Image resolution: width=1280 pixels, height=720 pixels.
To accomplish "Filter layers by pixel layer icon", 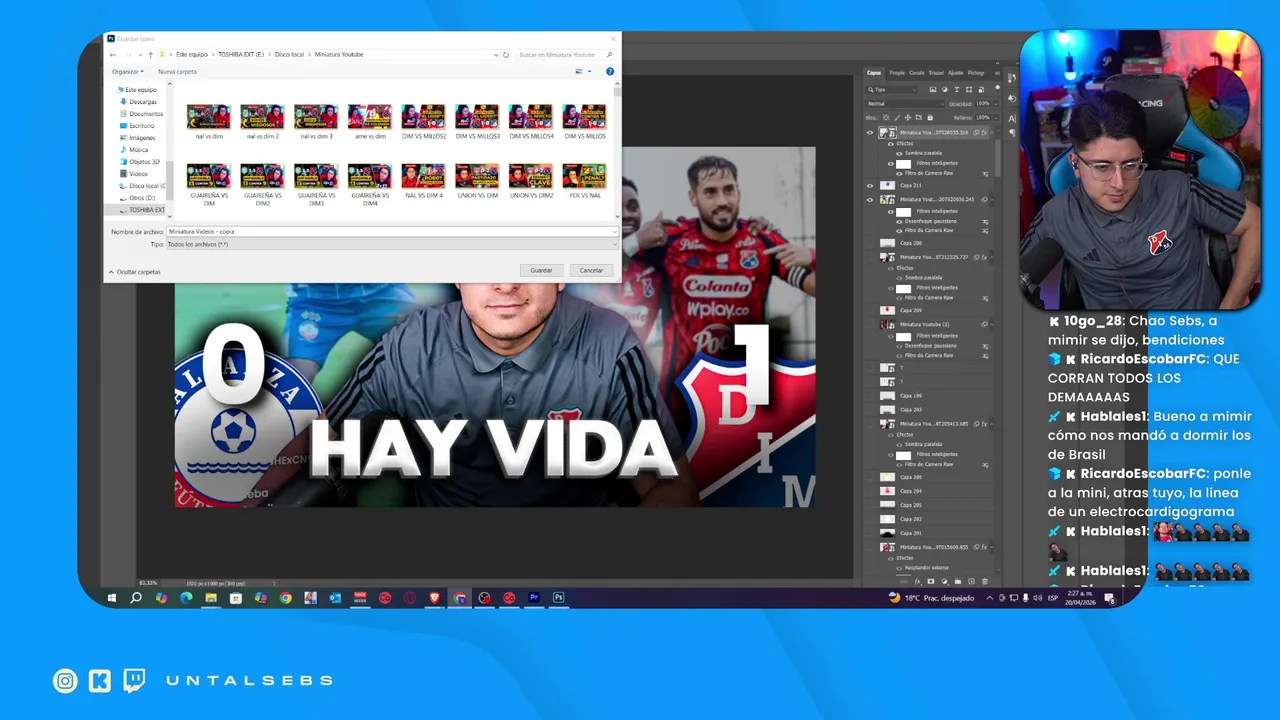I will [x=933, y=90].
